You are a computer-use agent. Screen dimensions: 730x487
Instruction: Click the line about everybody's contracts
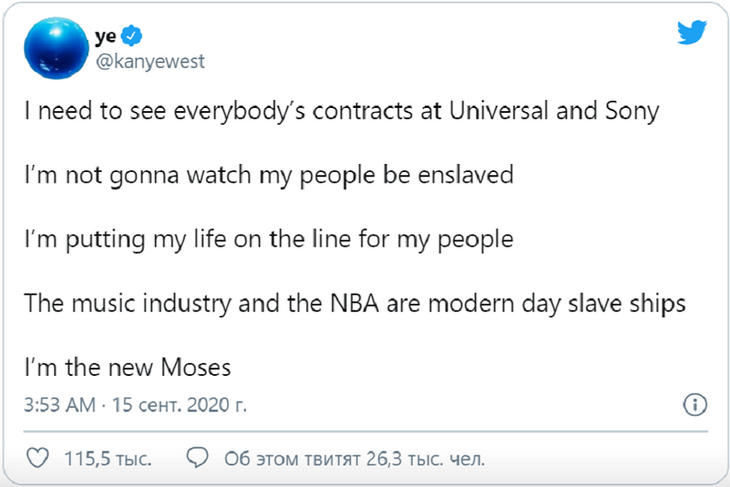pyautogui.click(x=342, y=111)
